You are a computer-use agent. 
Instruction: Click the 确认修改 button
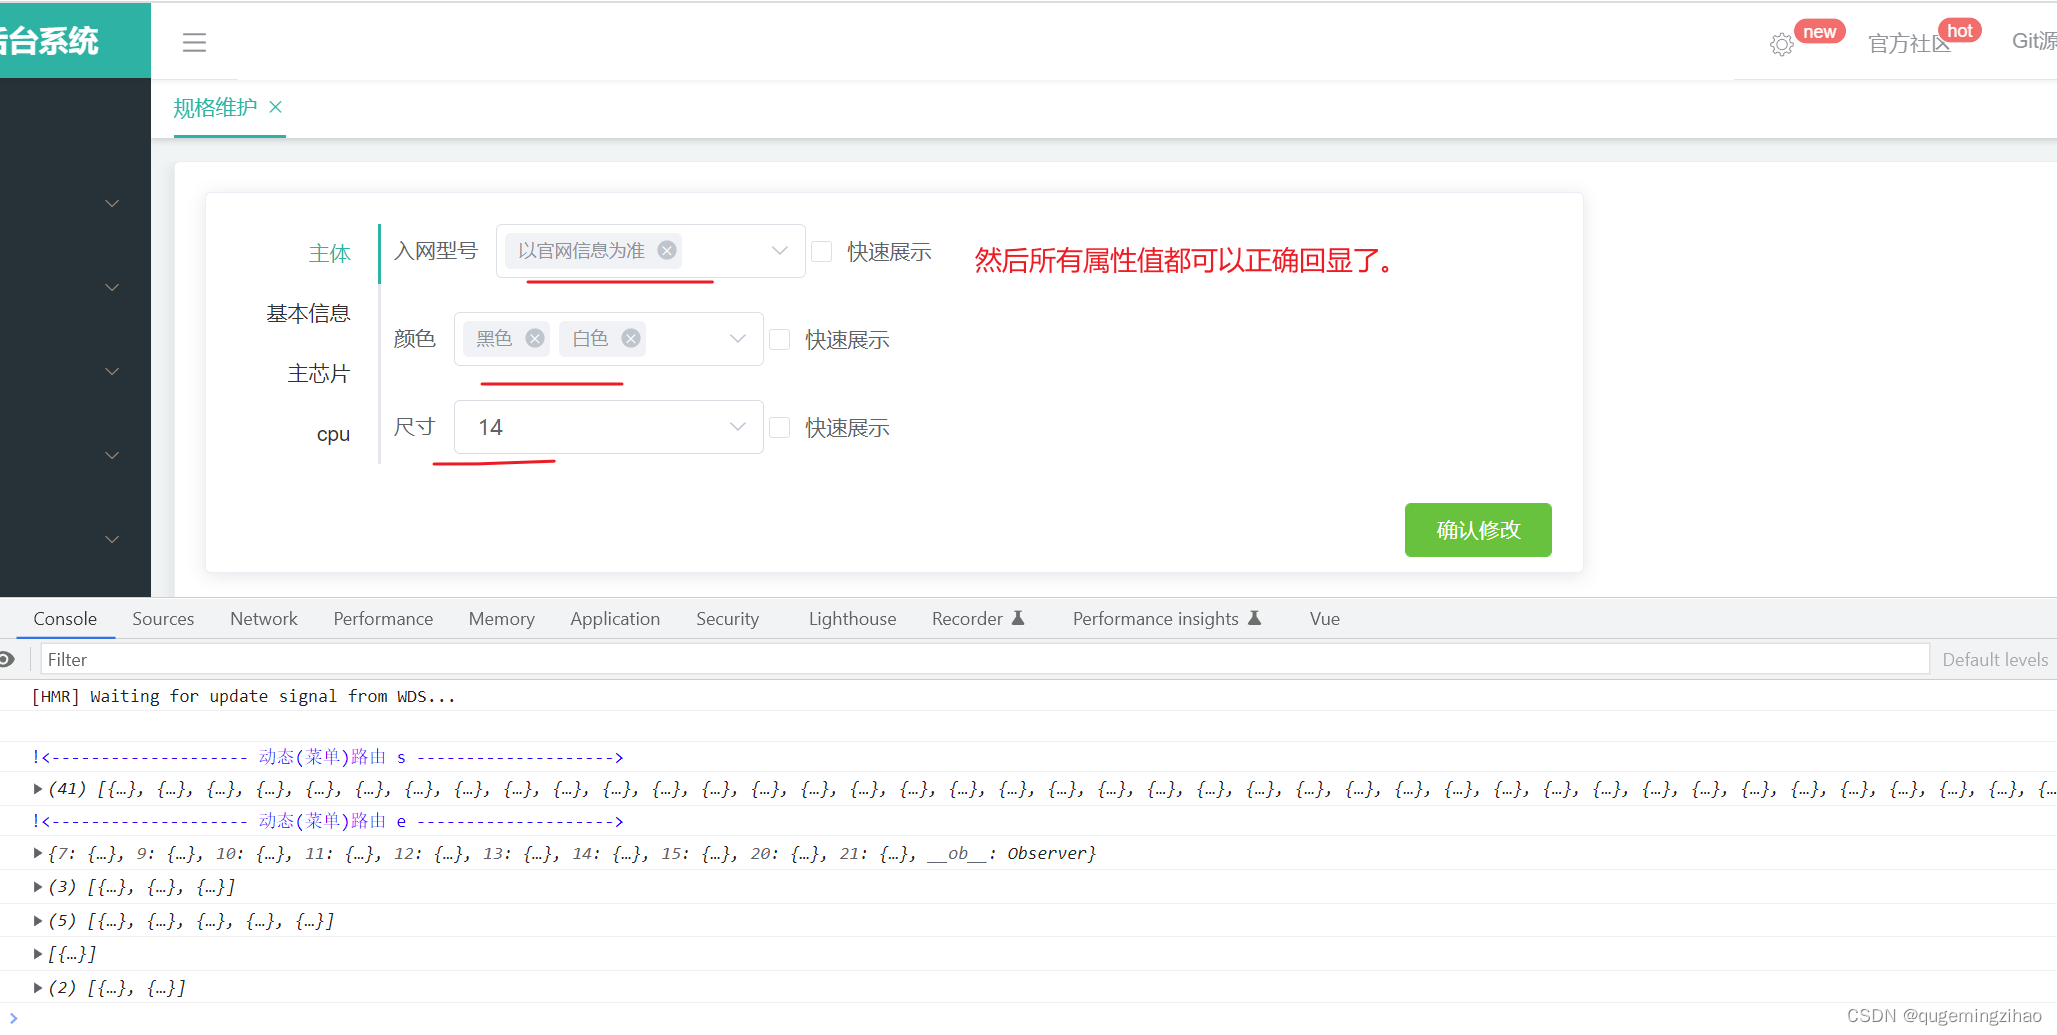(x=1478, y=530)
